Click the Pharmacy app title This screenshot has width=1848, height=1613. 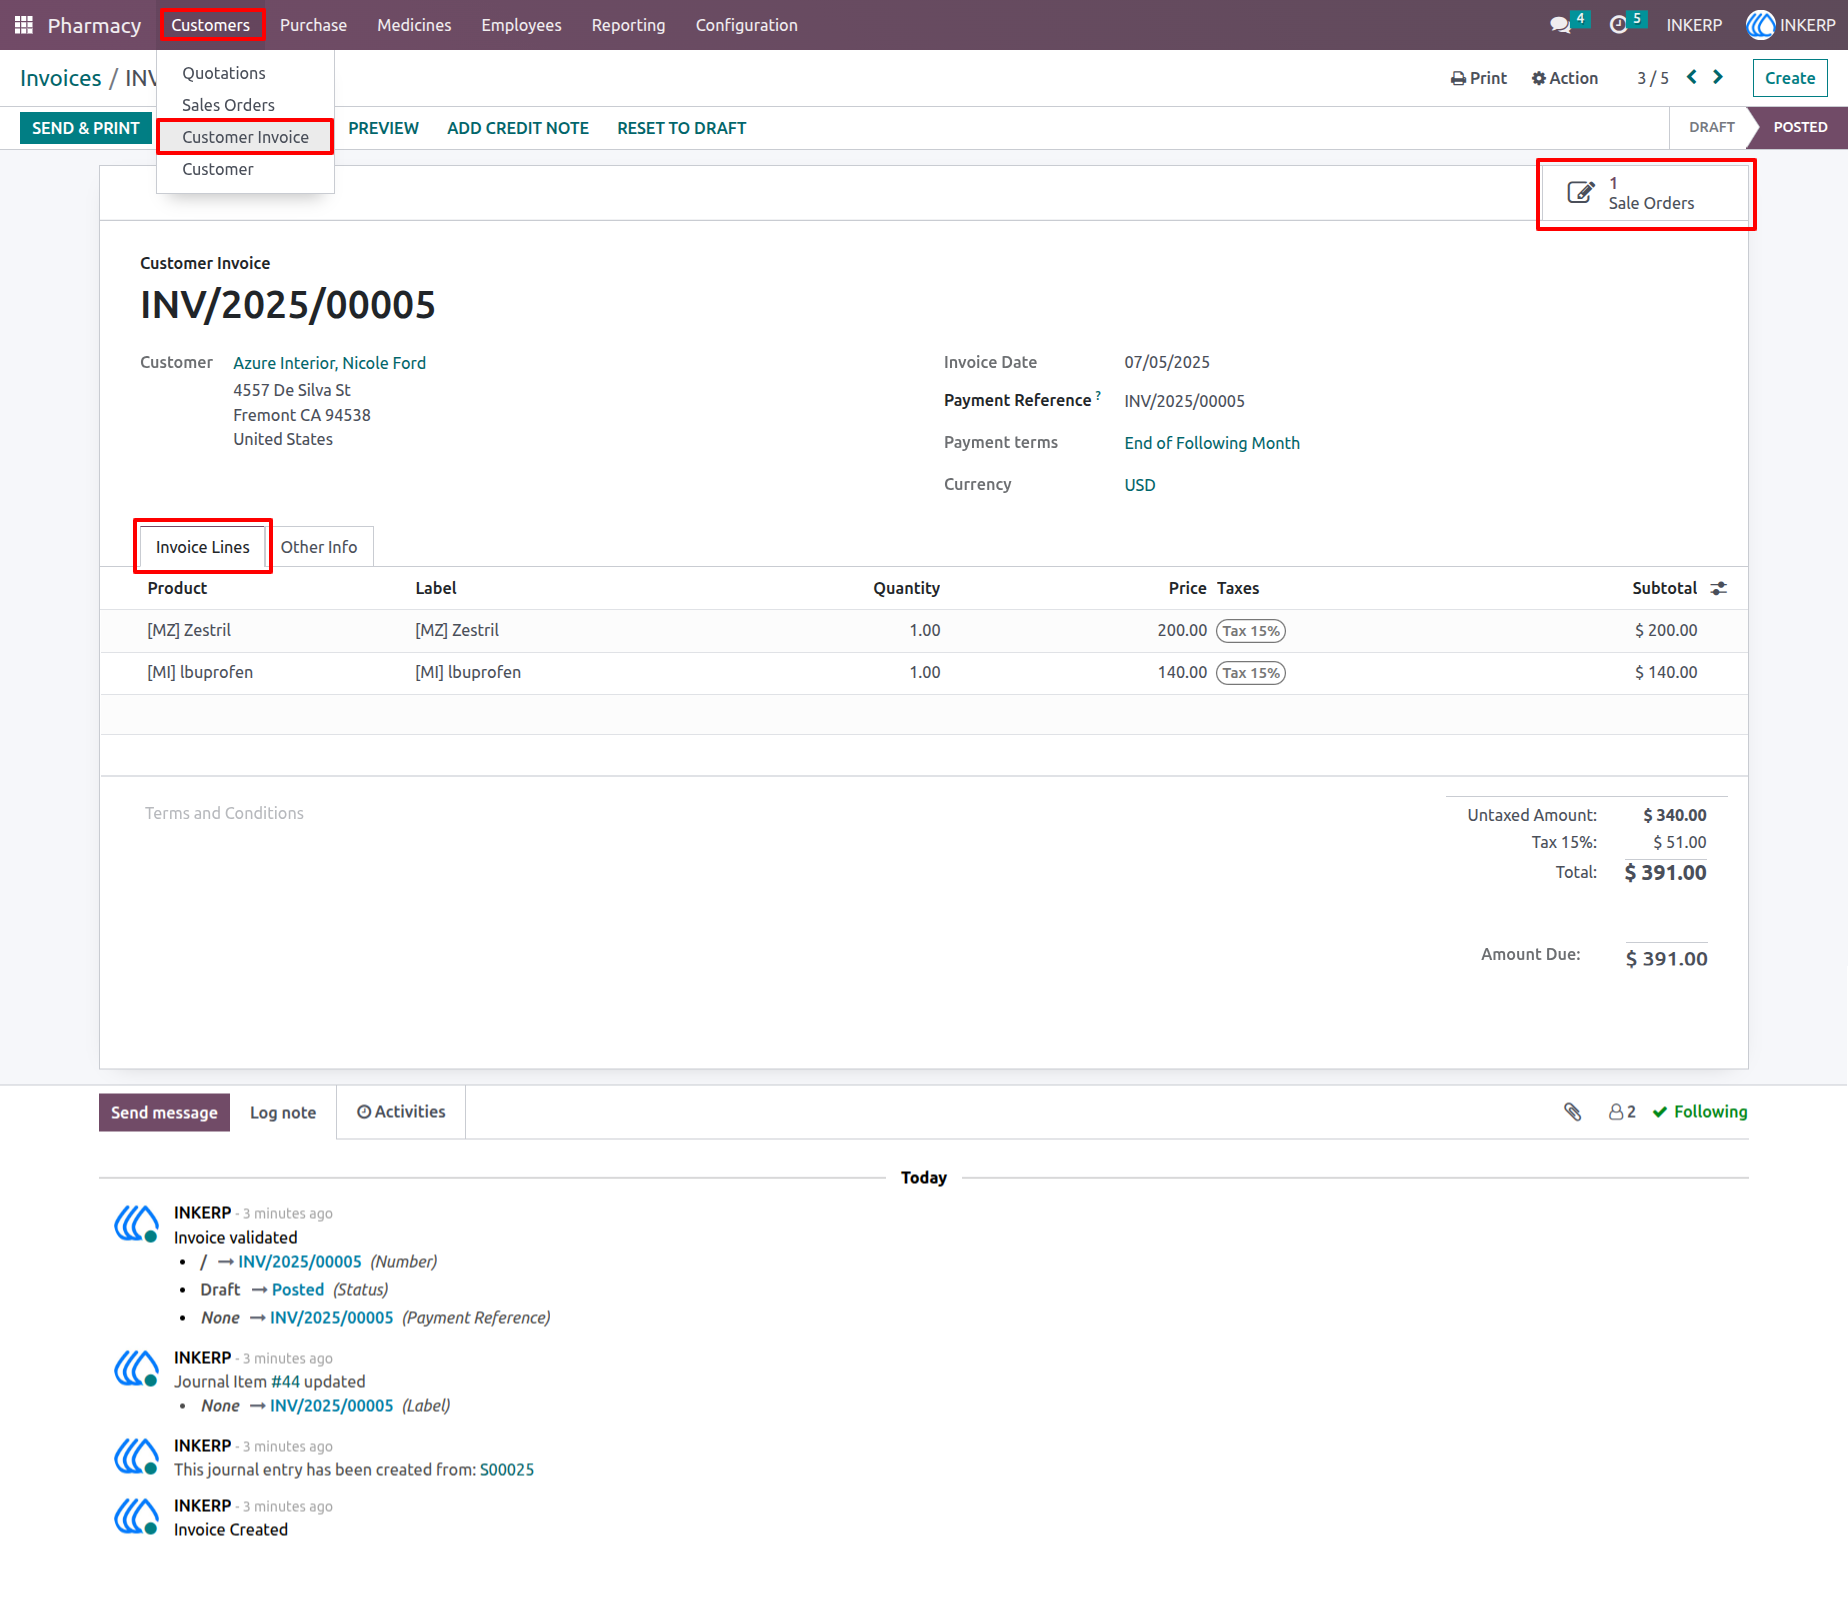(95, 25)
